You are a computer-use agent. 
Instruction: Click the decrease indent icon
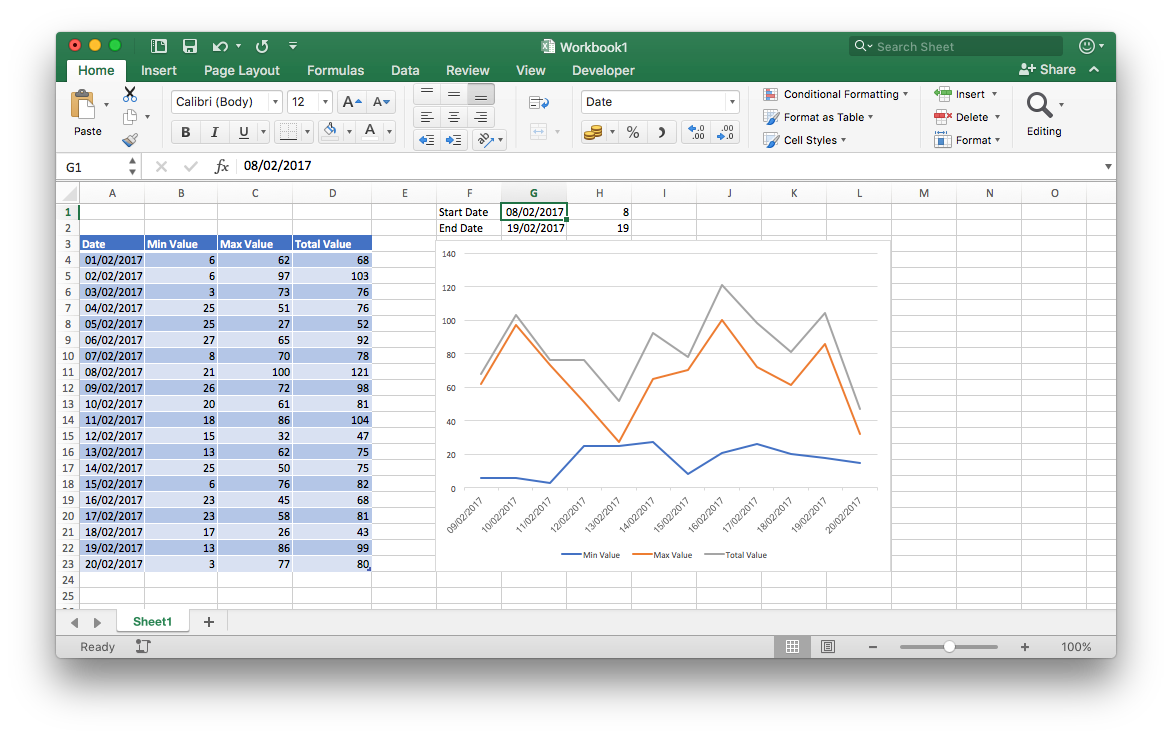coord(427,140)
